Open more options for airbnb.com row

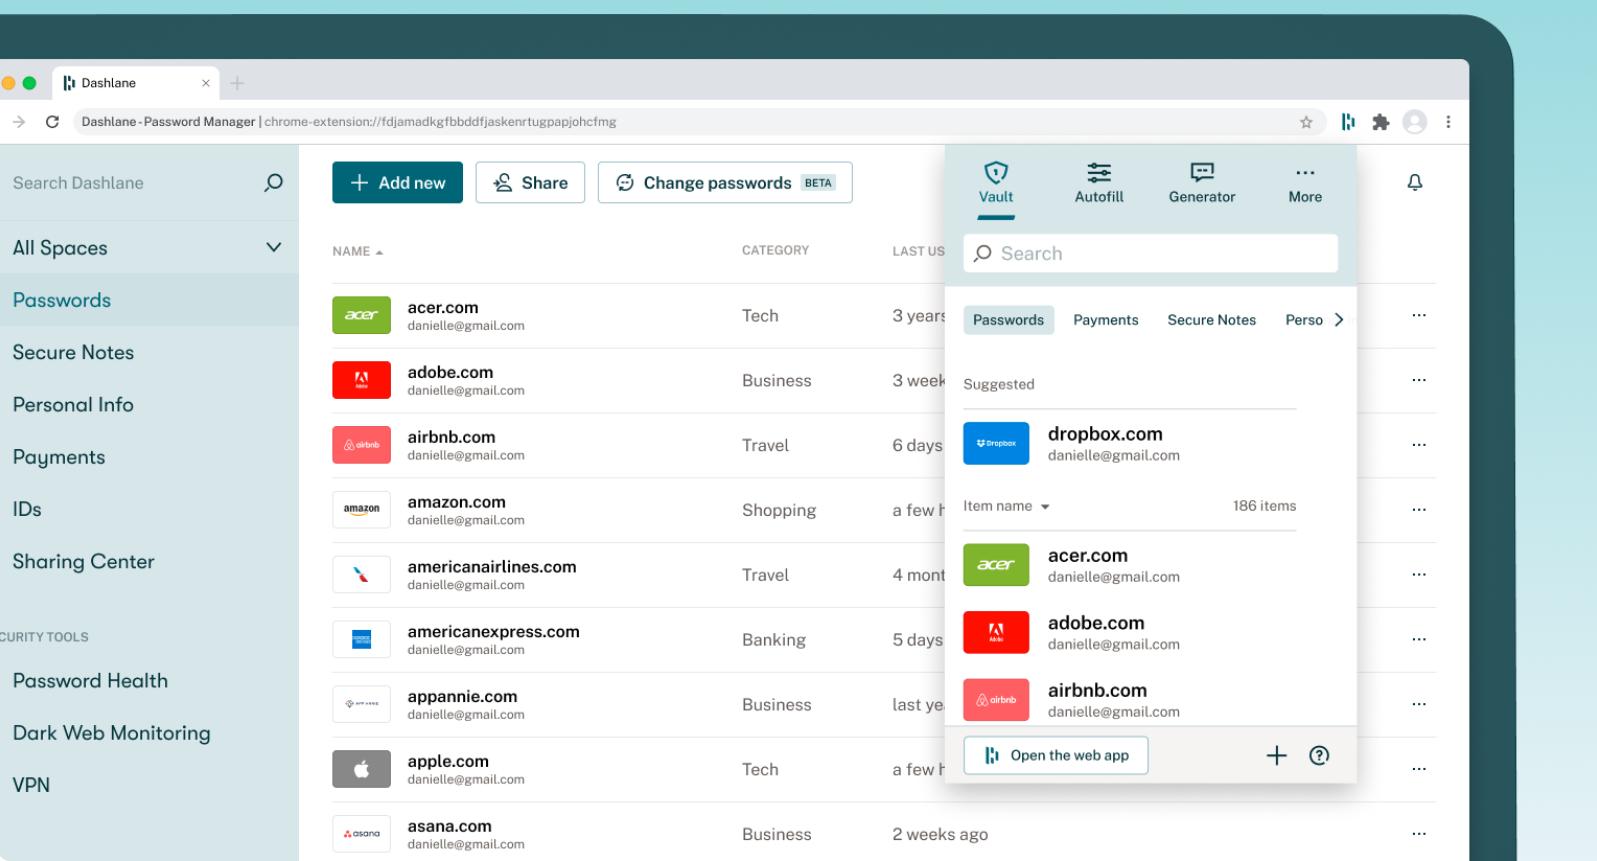(x=1419, y=445)
